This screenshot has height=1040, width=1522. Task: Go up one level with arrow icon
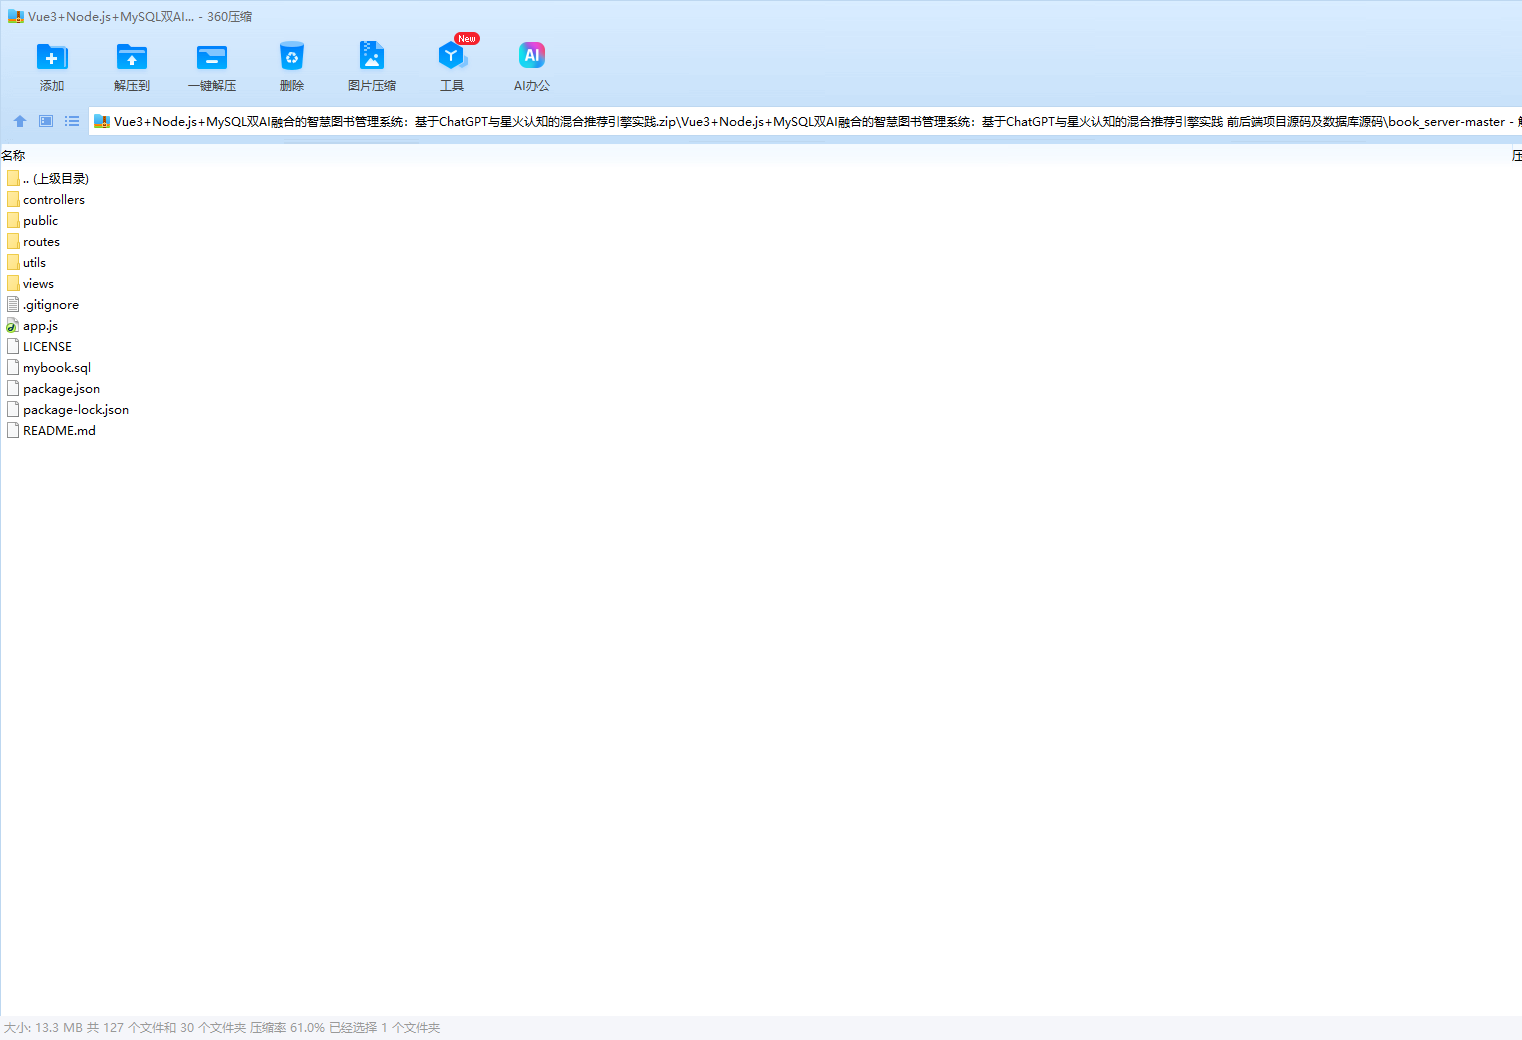(x=20, y=121)
